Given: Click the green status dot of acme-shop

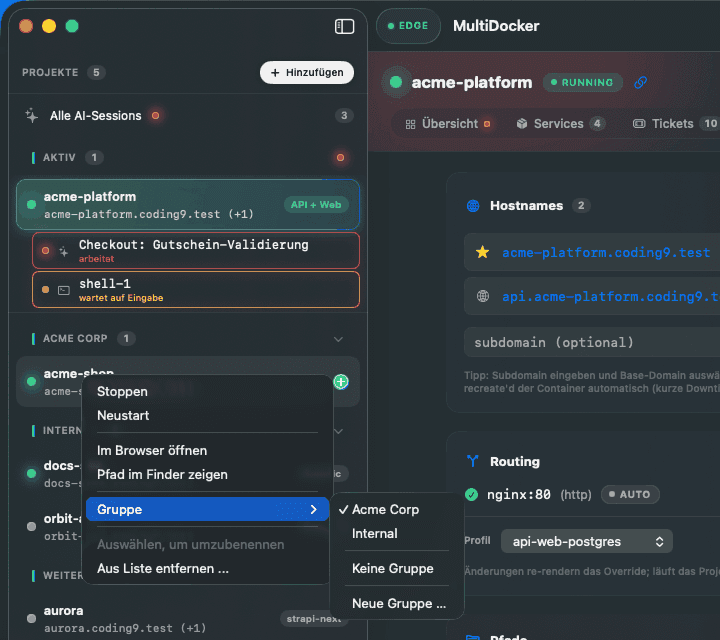Looking at the screenshot, I should click(31, 382).
